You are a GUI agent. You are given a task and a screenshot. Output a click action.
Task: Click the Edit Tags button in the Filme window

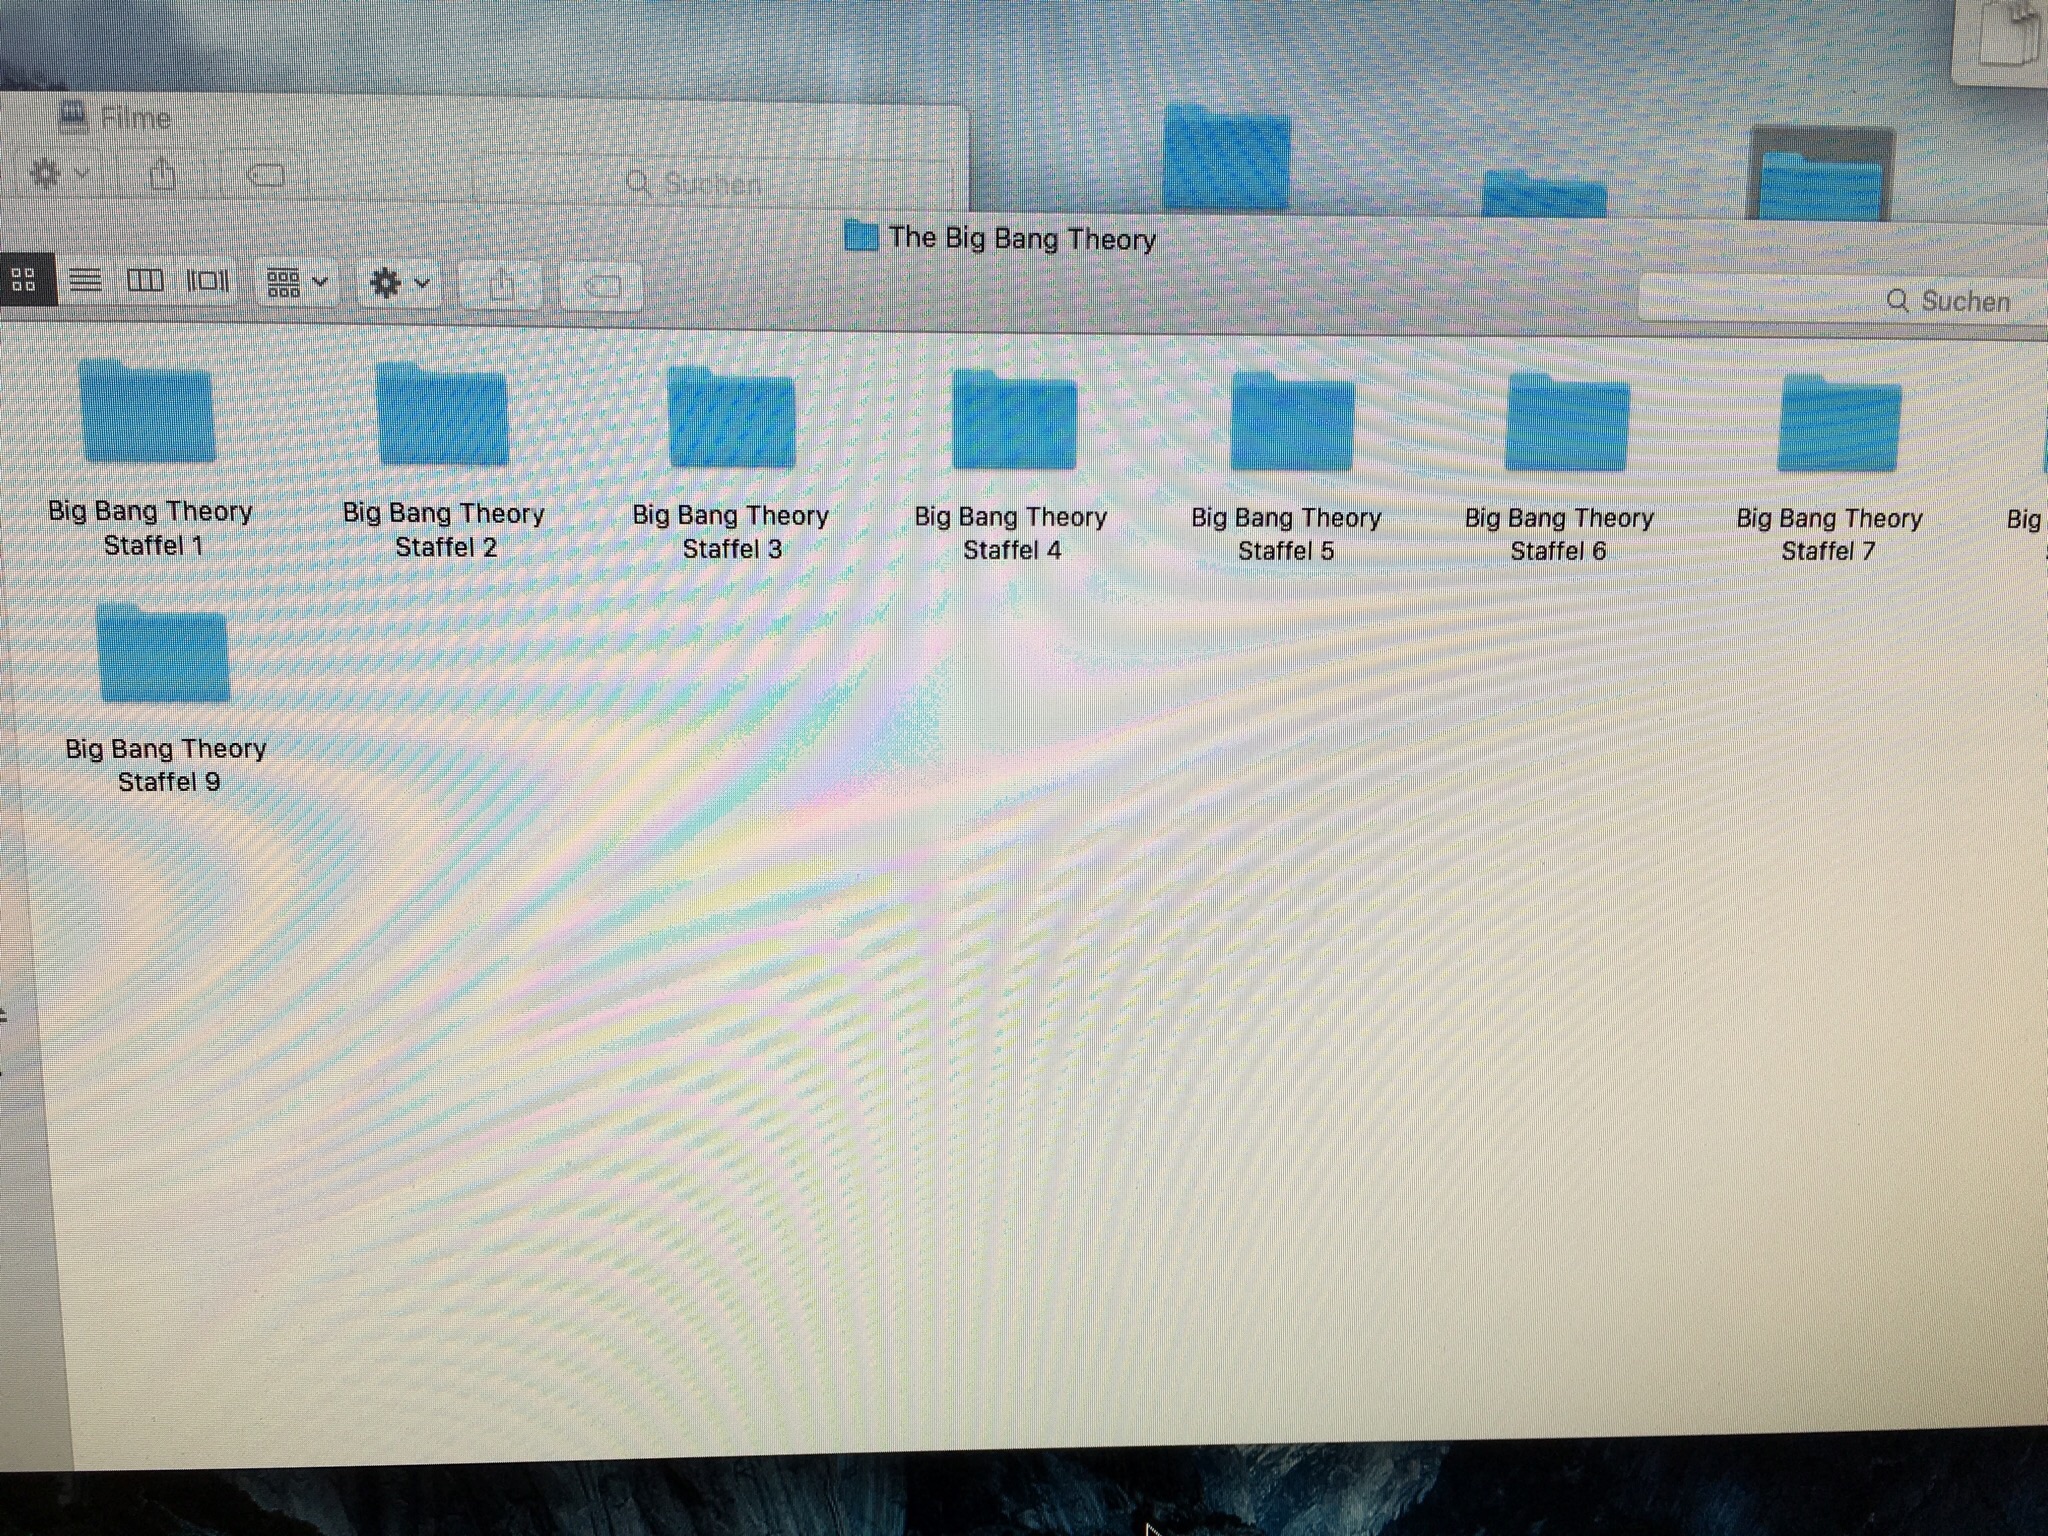click(x=265, y=177)
